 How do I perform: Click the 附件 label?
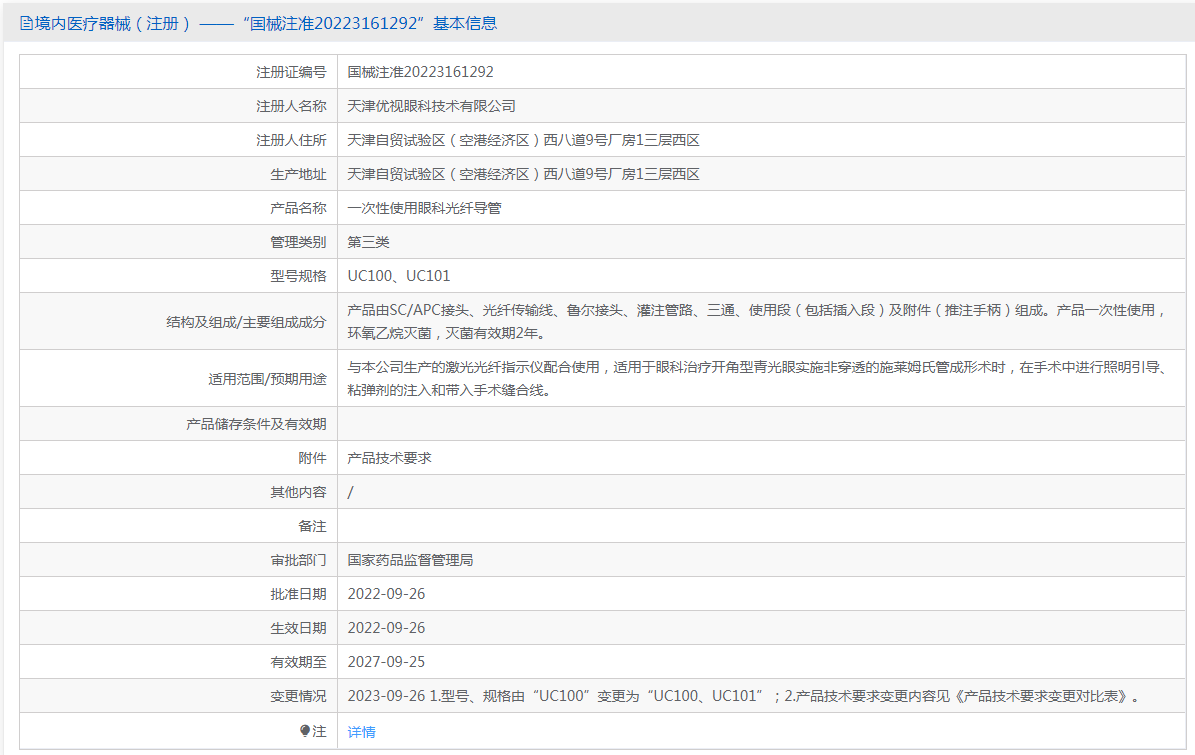[312, 458]
